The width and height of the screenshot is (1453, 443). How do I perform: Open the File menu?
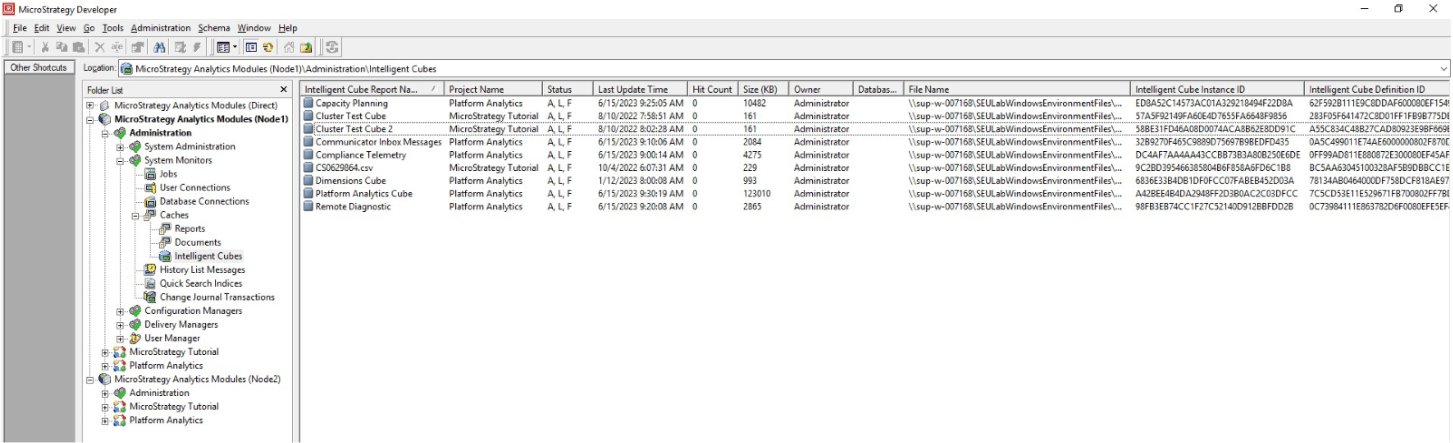[20, 28]
